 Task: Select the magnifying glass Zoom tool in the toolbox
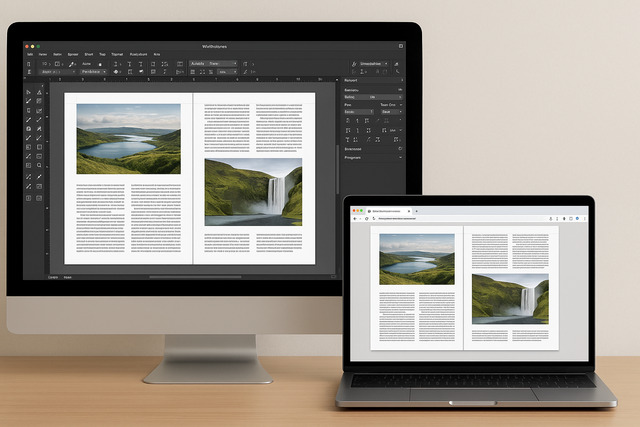tap(39, 165)
